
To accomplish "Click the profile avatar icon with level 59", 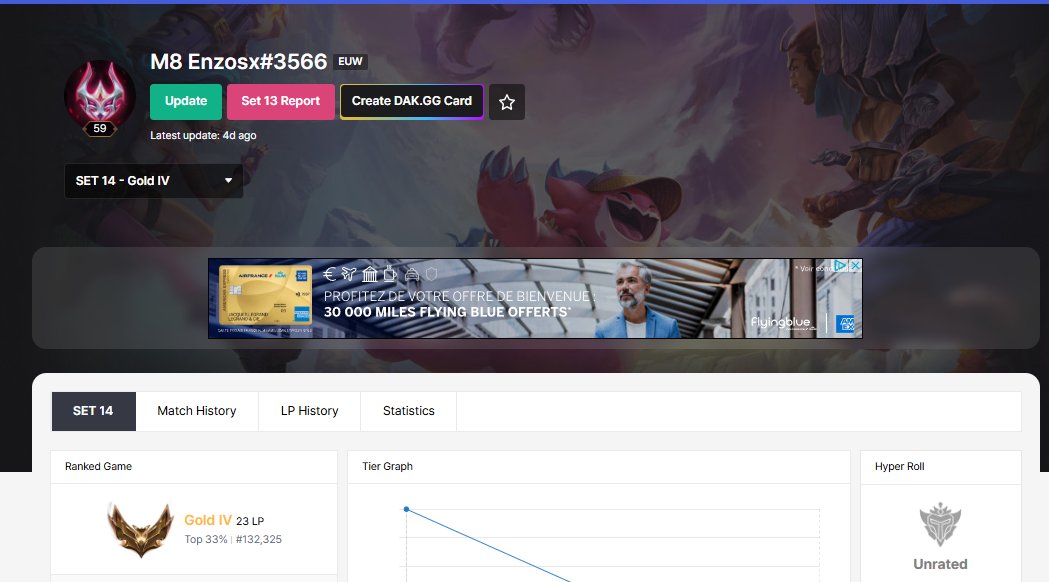I will point(100,98).
